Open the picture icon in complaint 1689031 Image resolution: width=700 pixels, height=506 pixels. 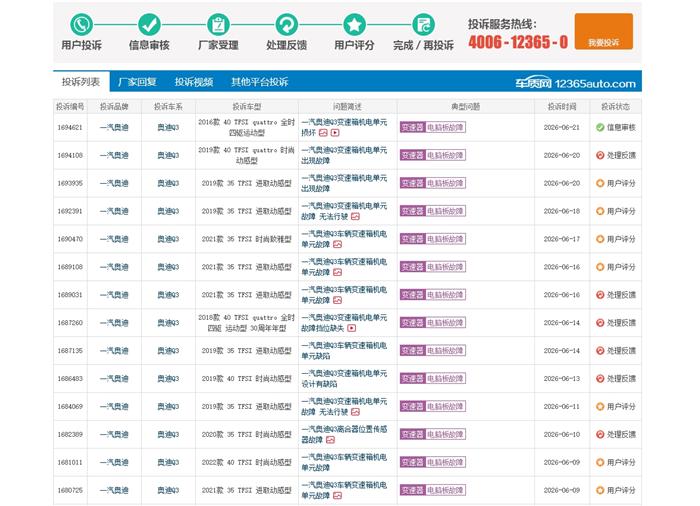pyautogui.click(x=338, y=300)
